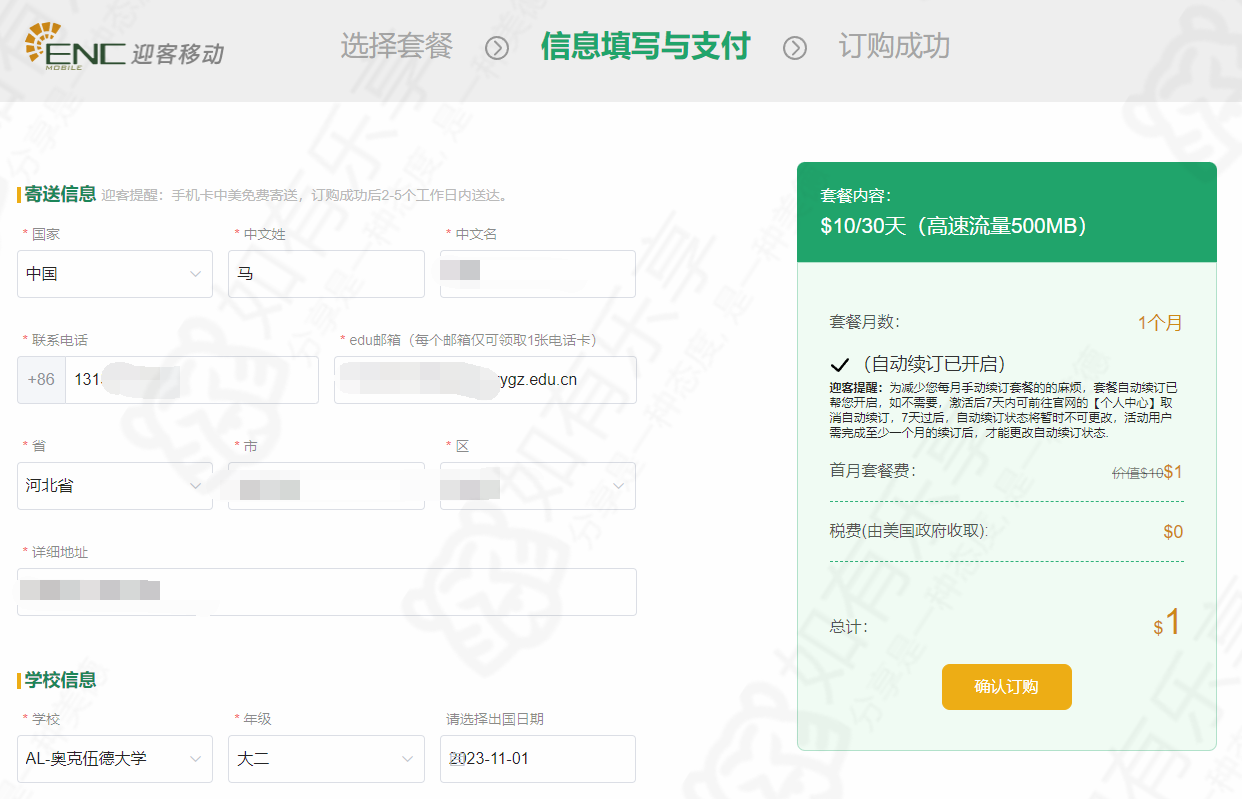Focus the 中文名 input field

(538, 274)
